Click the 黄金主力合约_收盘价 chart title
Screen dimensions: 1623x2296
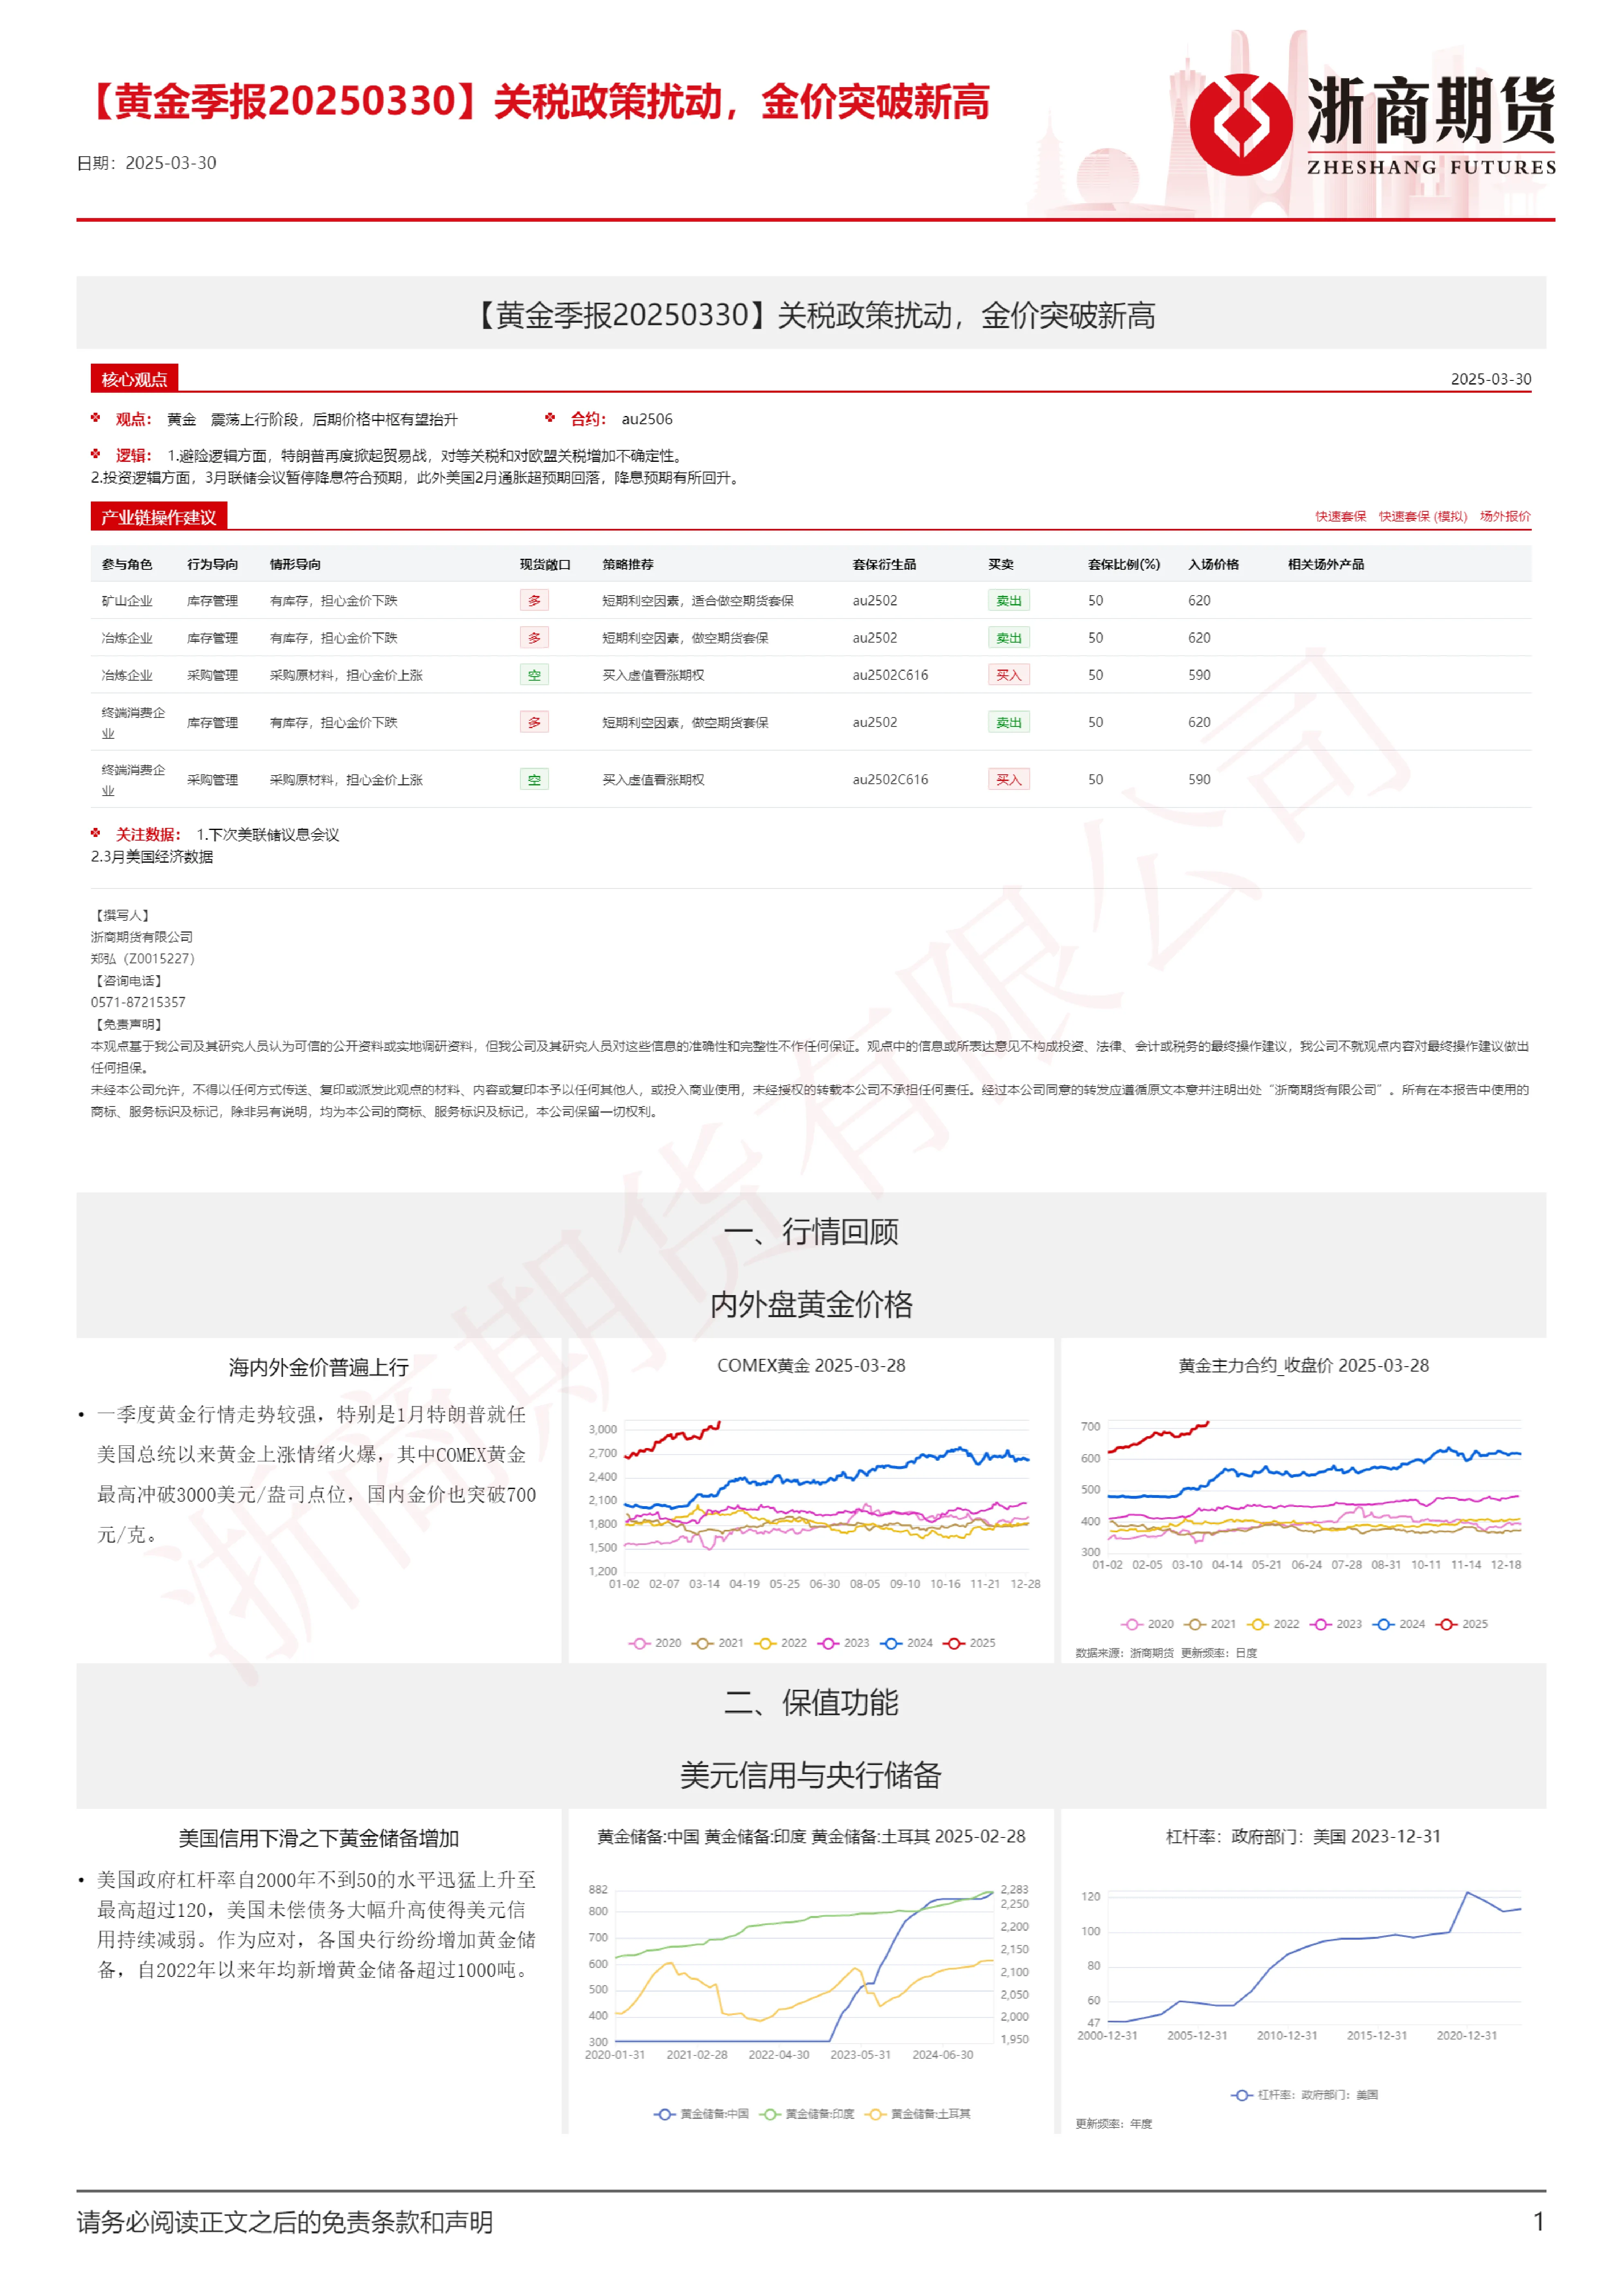[1303, 1365]
